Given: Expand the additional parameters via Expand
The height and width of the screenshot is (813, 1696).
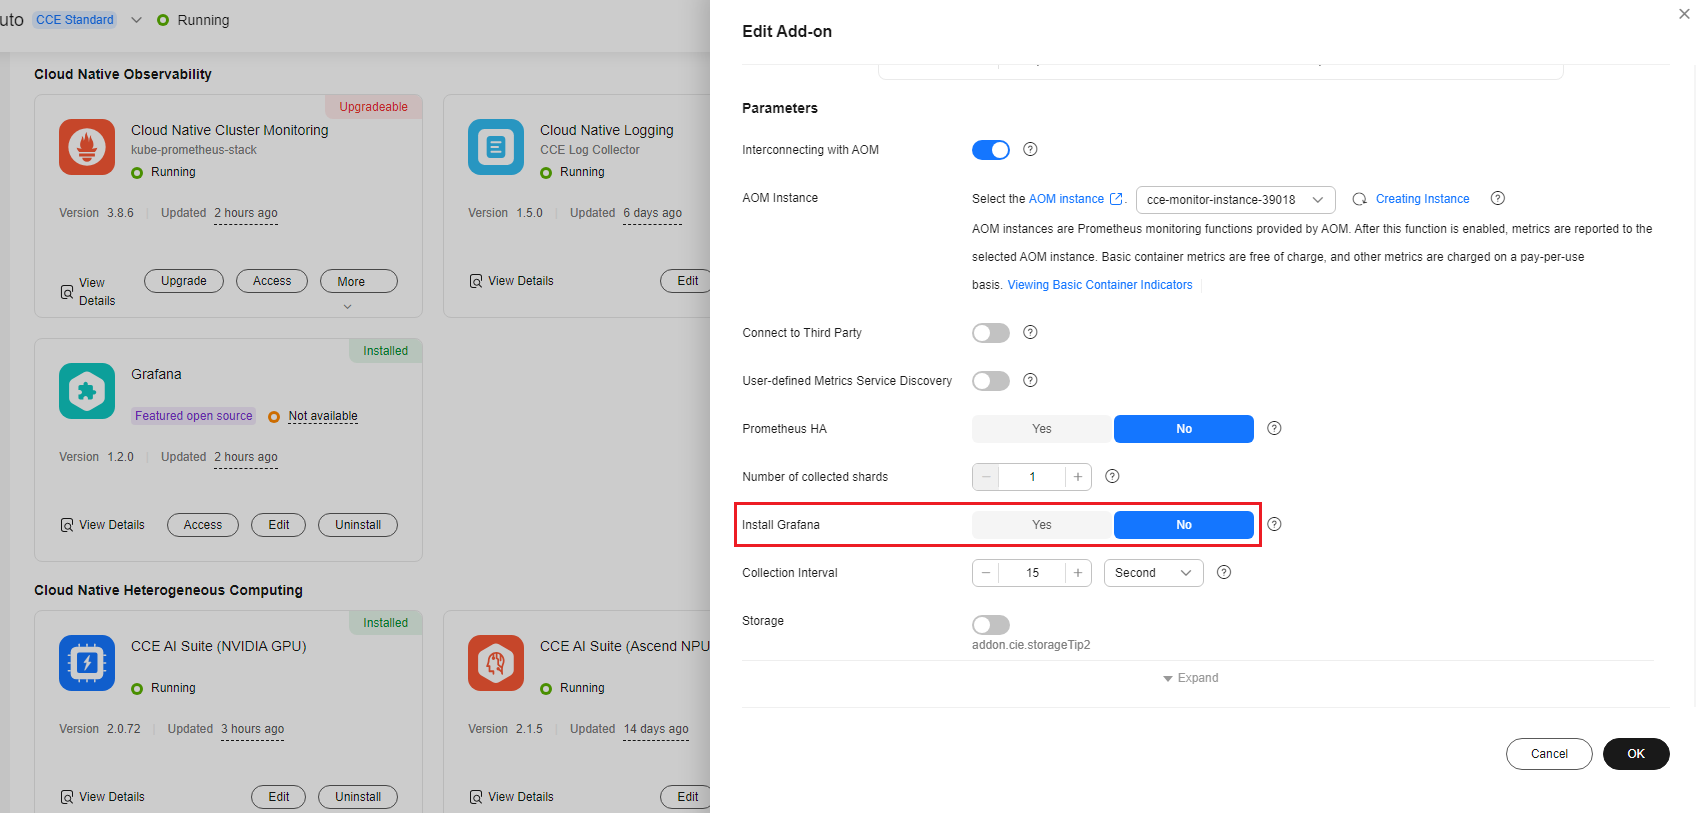Looking at the screenshot, I should pyautogui.click(x=1190, y=678).
